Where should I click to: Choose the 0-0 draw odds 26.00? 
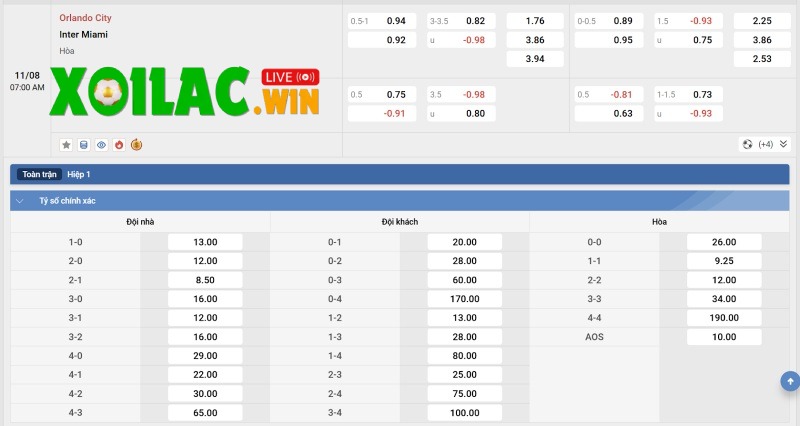(x=724, y=242)
